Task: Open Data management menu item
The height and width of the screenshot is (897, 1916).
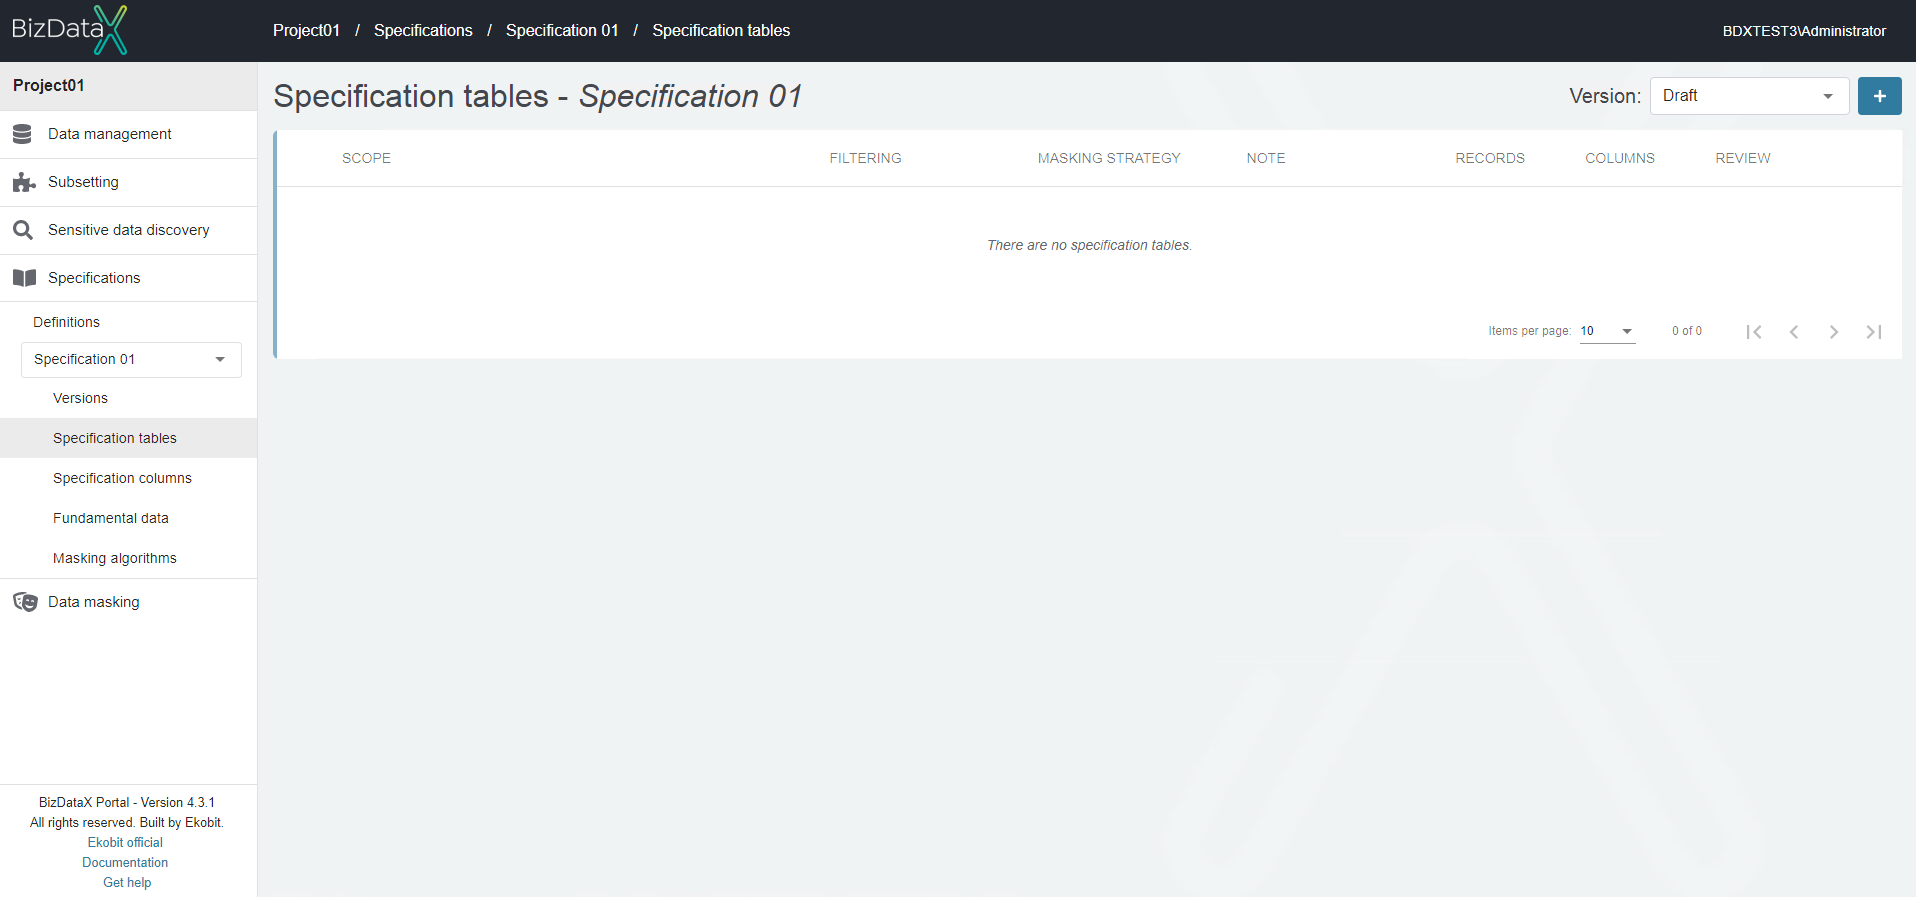Action: [128, 134]
